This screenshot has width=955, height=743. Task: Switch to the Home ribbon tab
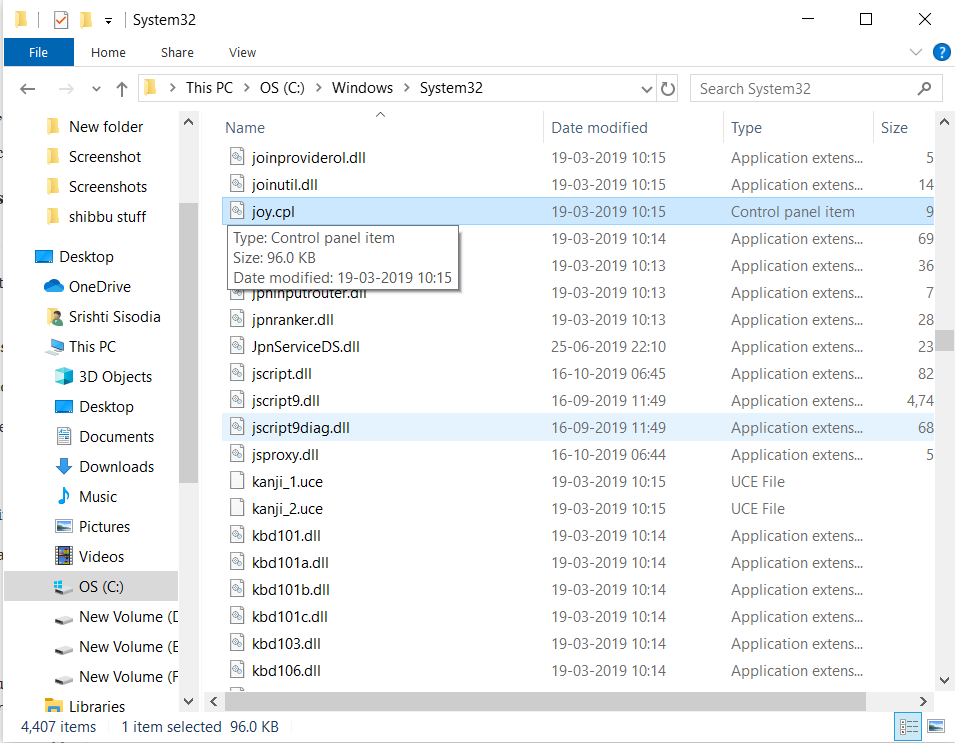[108, 52]
